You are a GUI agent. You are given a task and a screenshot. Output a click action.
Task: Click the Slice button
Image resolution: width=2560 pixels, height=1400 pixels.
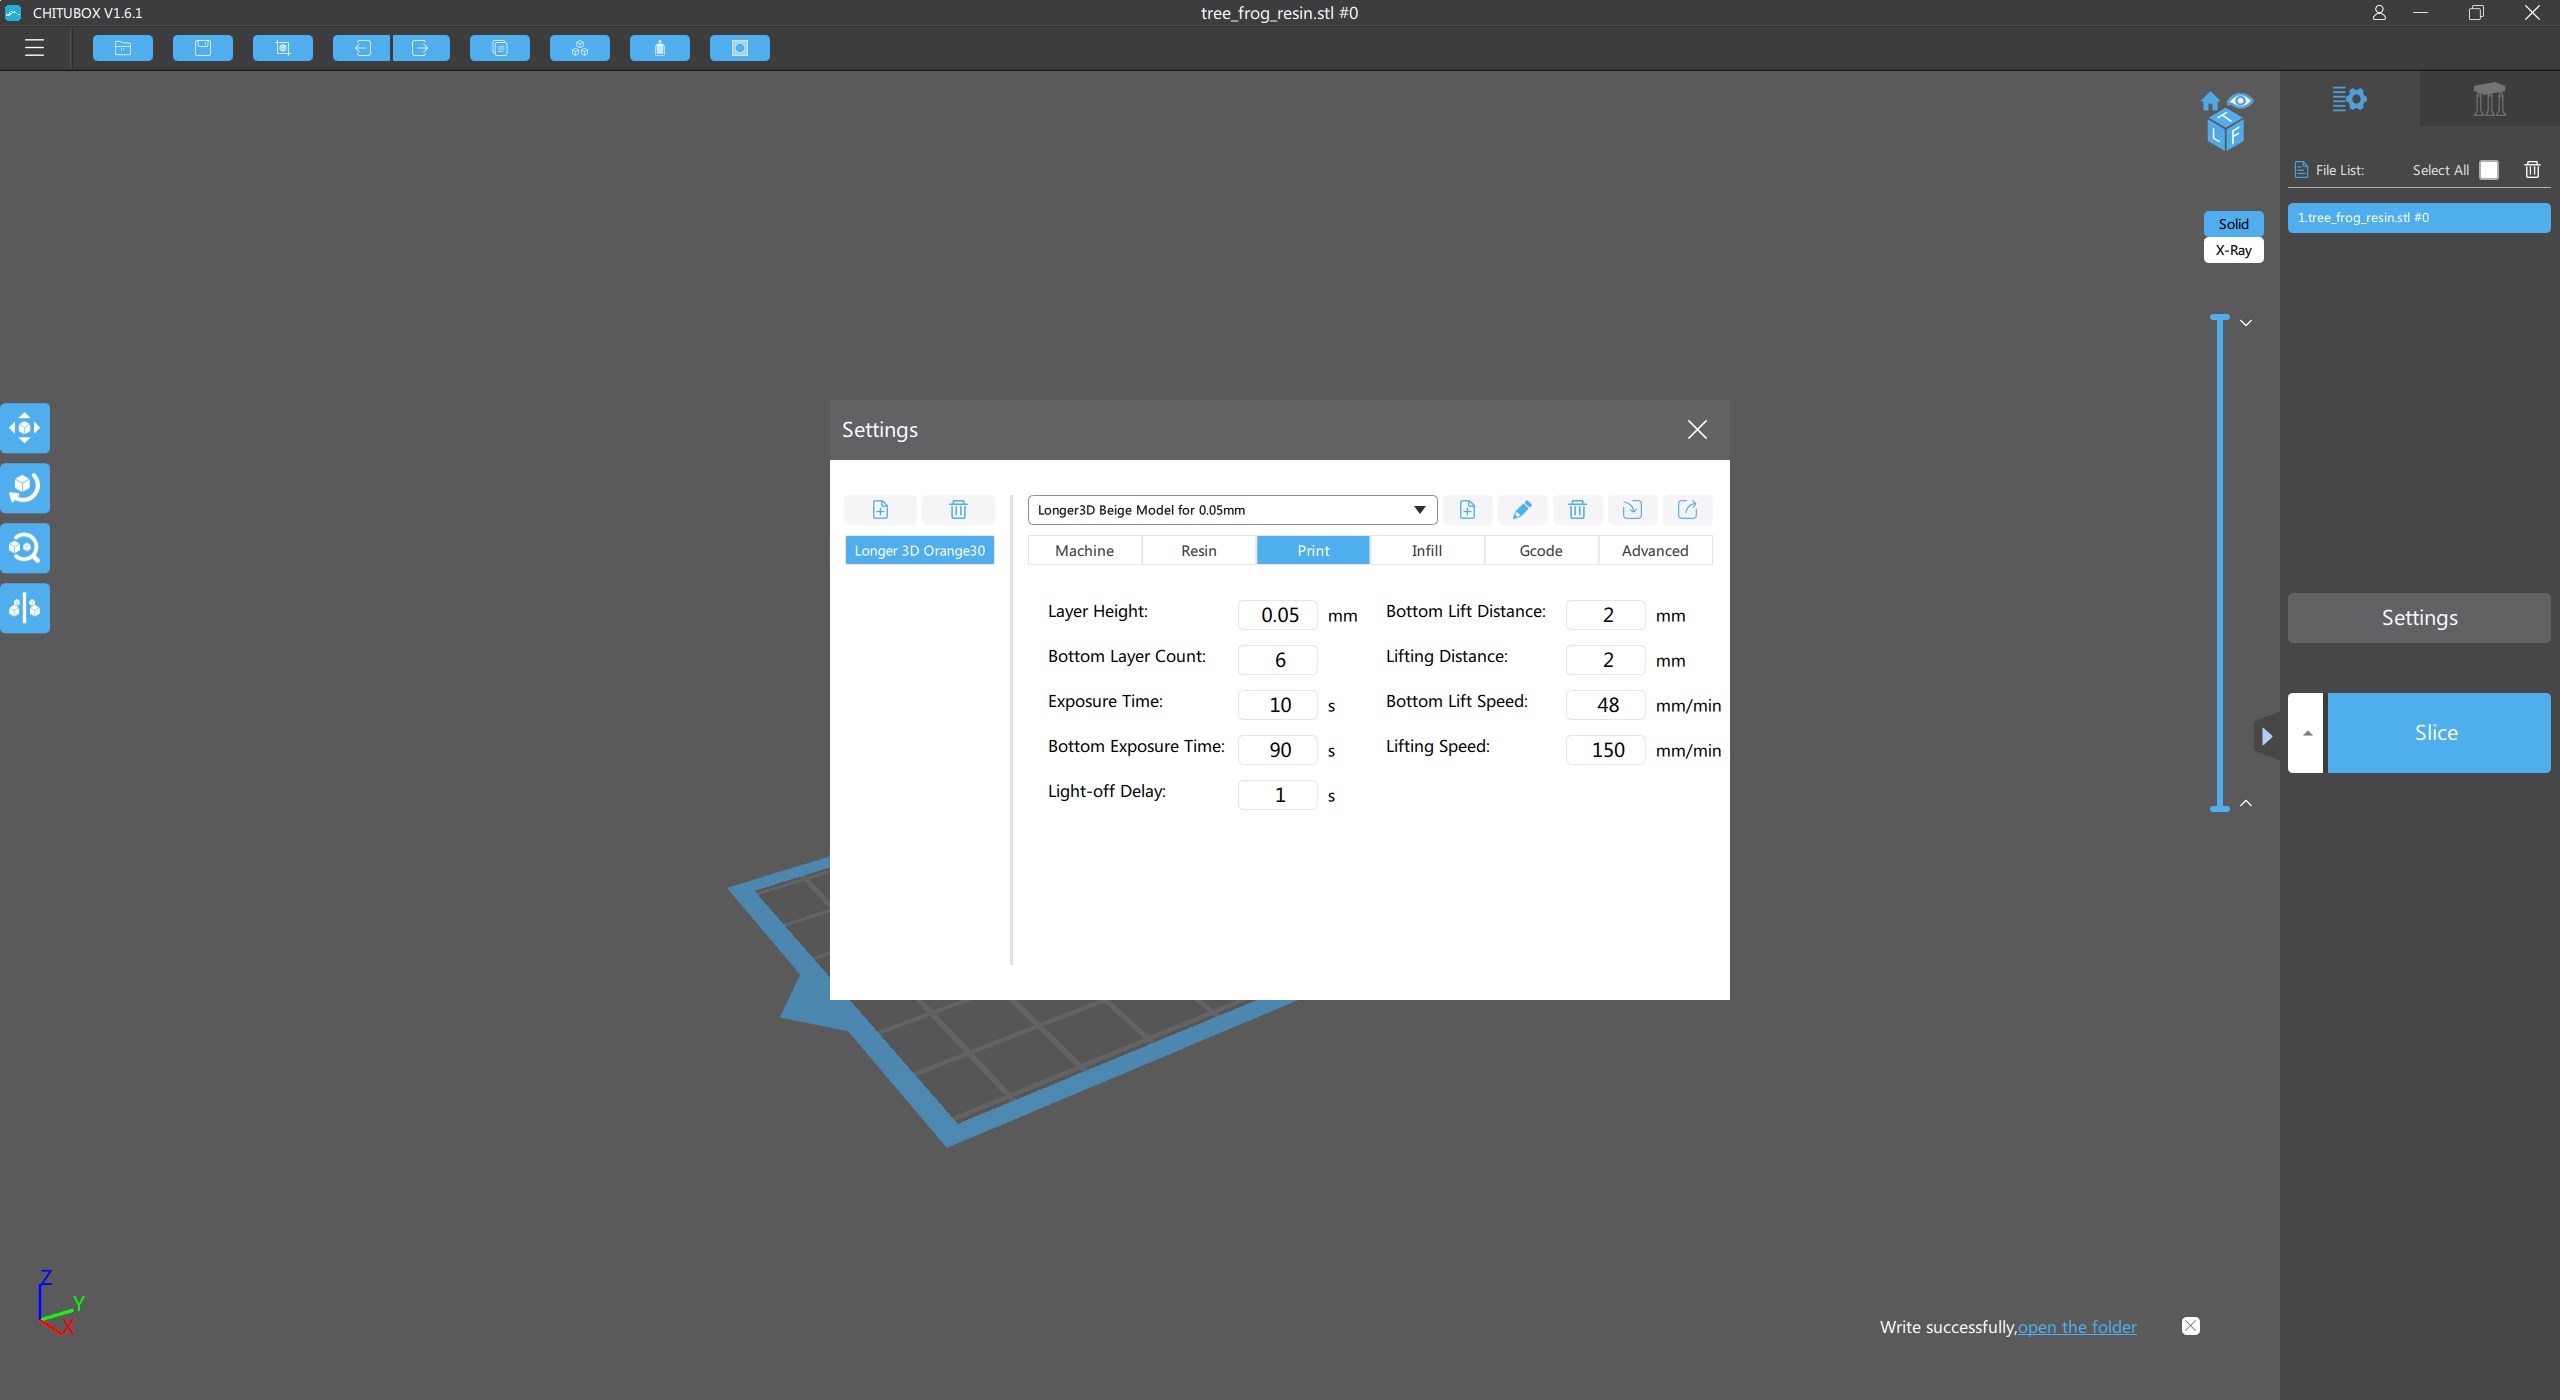tap(2437, 733)
